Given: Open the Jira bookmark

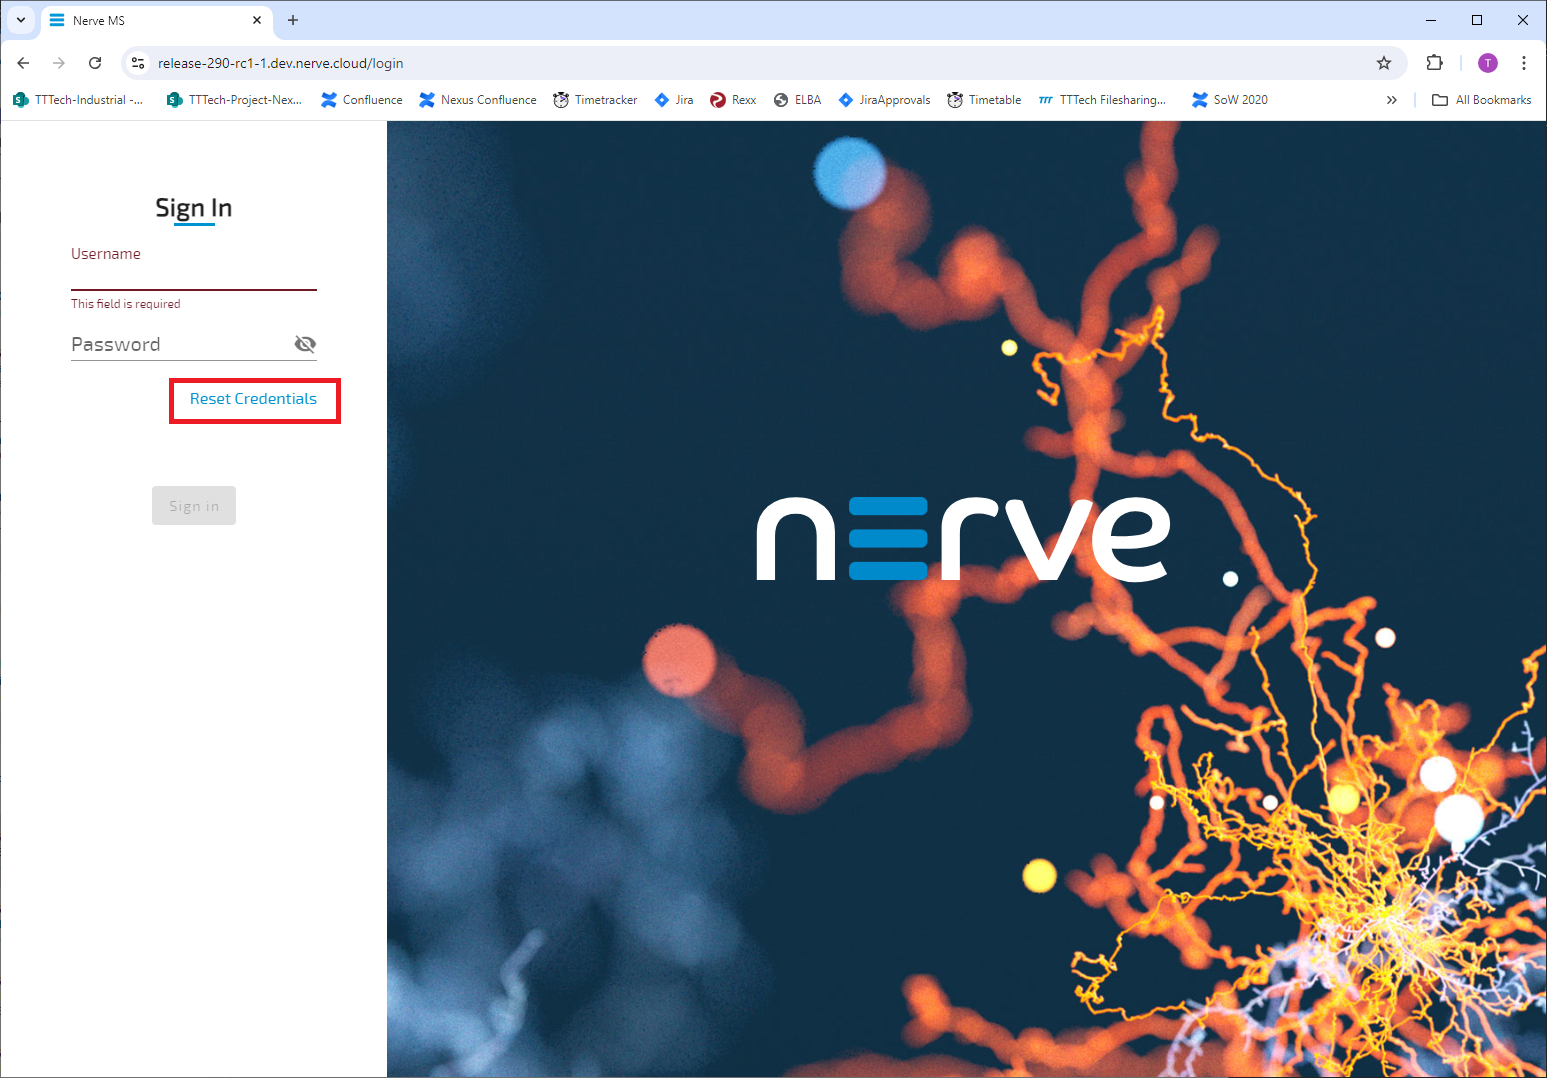Looking at the screenshot, I should pyautogui.click(x=674, y=100).
